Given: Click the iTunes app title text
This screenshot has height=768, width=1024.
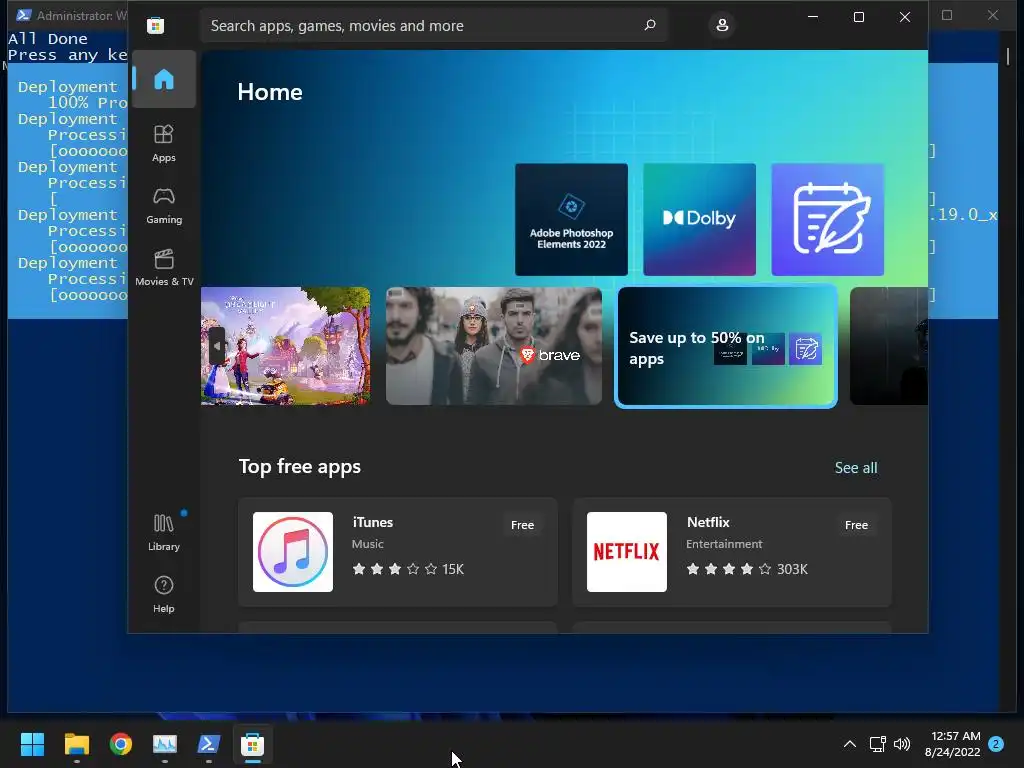Looking at the screenshot, I should [373, 522].
